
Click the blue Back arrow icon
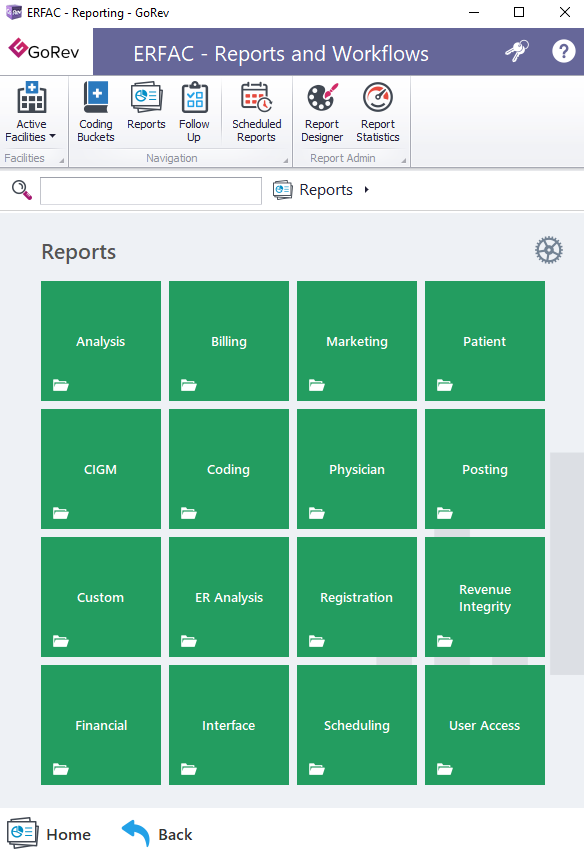click(x=136, y=833)
